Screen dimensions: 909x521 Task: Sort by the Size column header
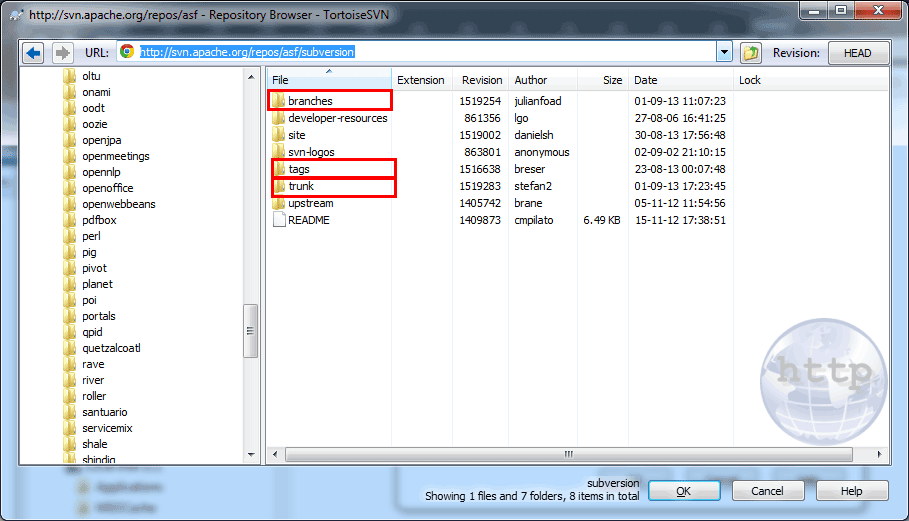(x=603, y=80)
